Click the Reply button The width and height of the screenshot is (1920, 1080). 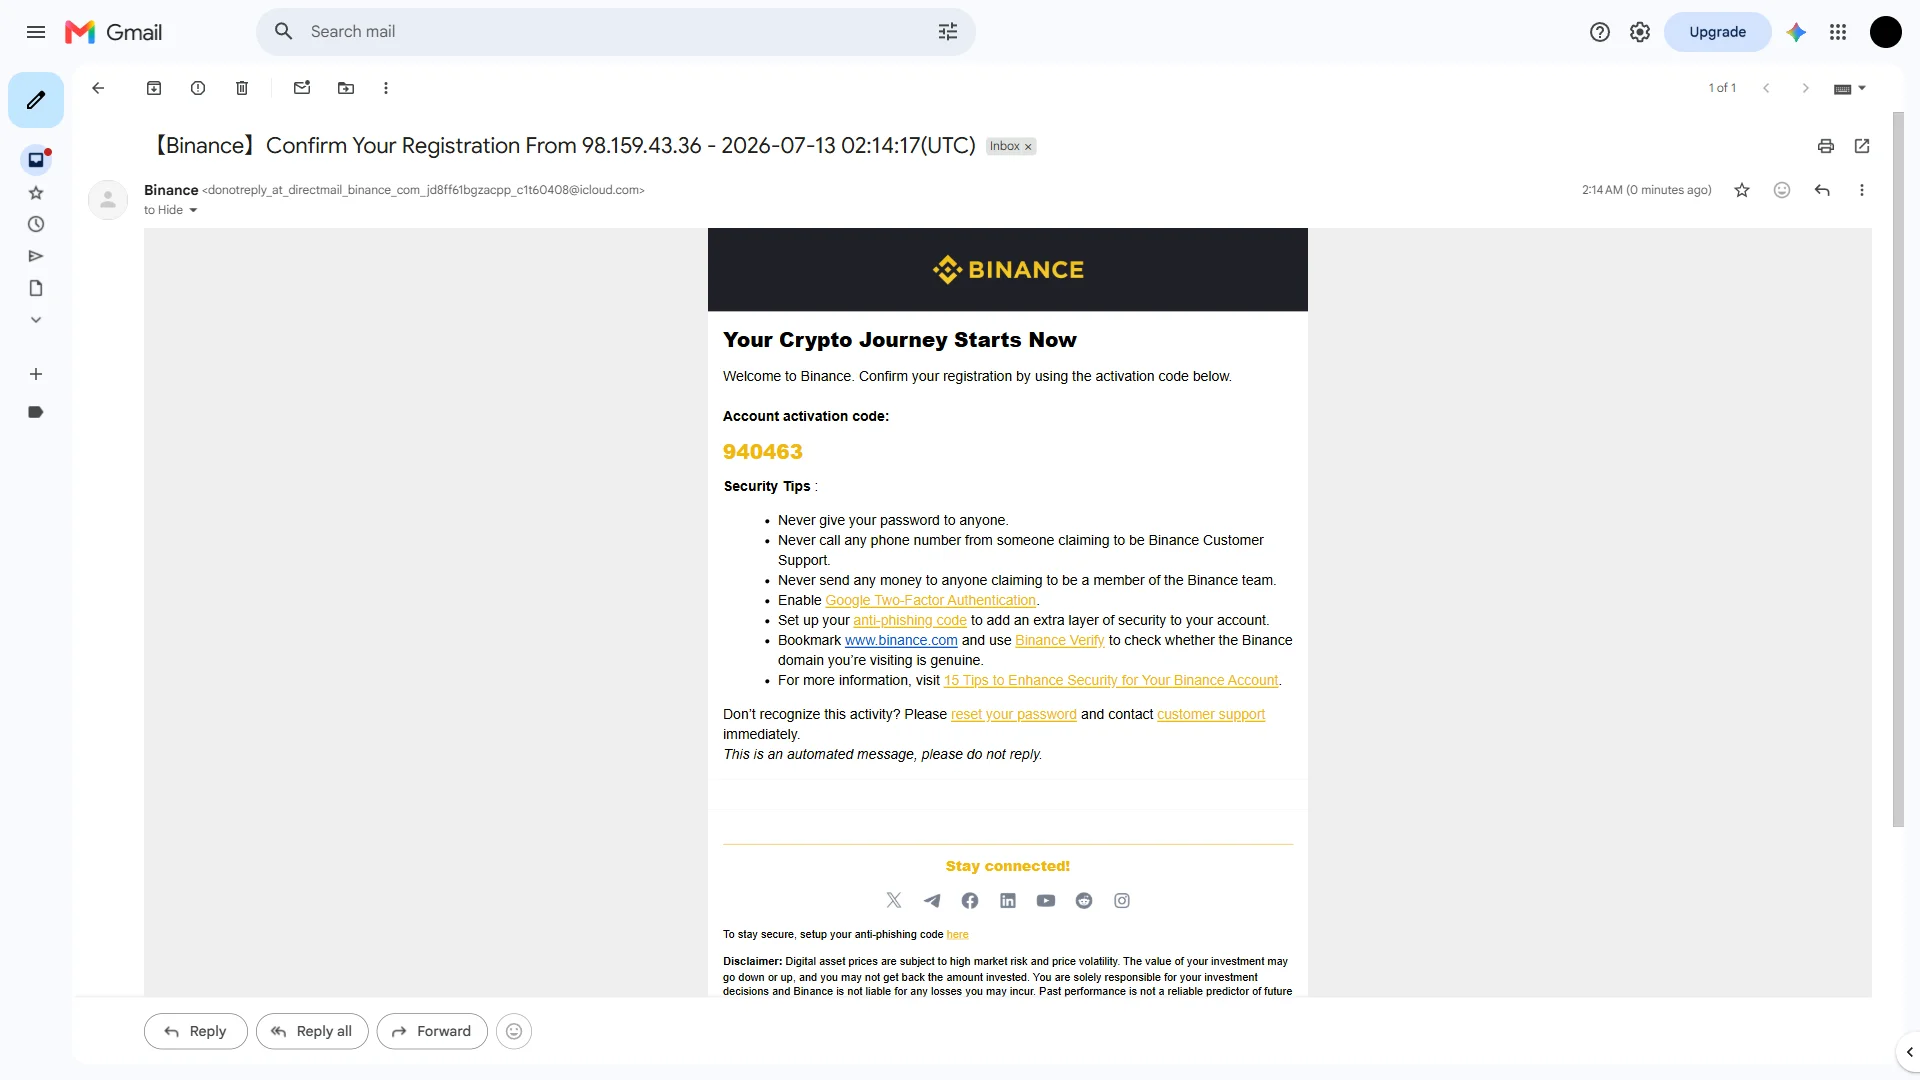tap(196, 1031)
